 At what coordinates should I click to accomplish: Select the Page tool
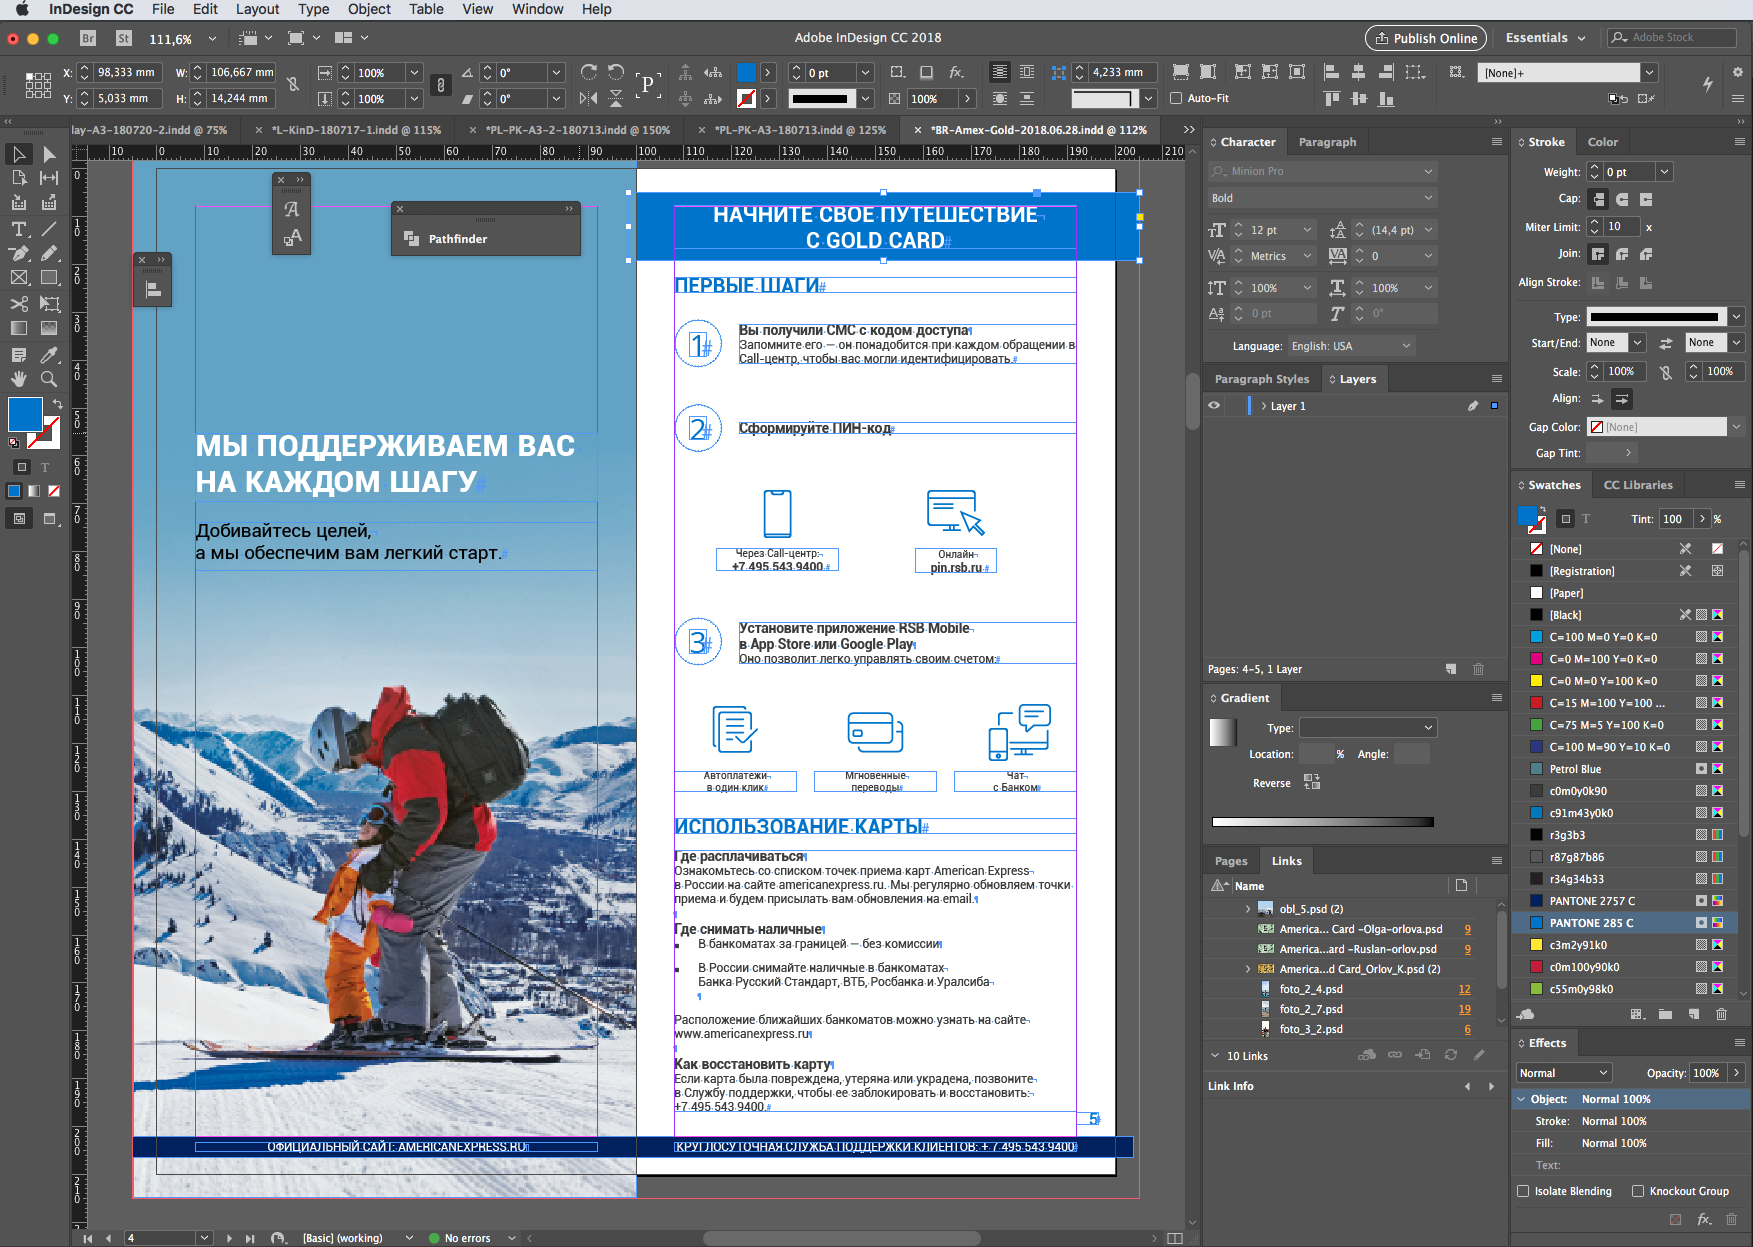tap(19, 178)
